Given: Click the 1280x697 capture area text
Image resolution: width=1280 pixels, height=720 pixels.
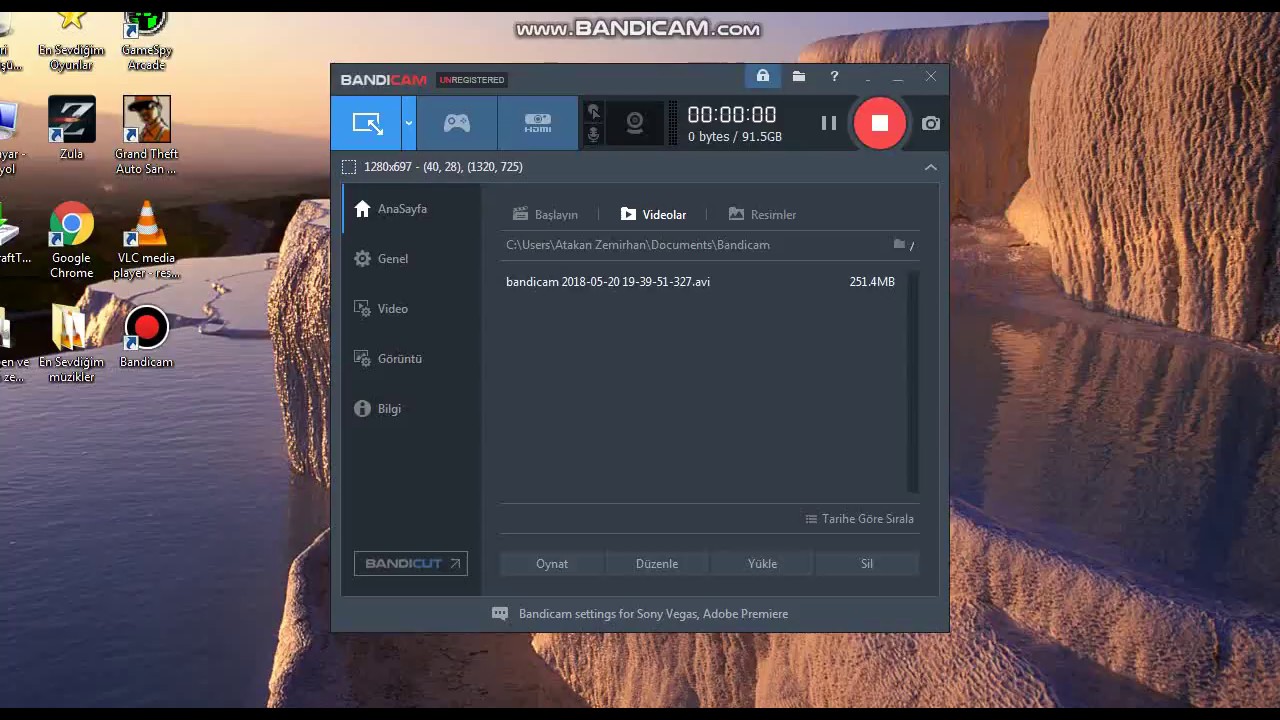Looking at the screenshot, I should pos(443,167).
